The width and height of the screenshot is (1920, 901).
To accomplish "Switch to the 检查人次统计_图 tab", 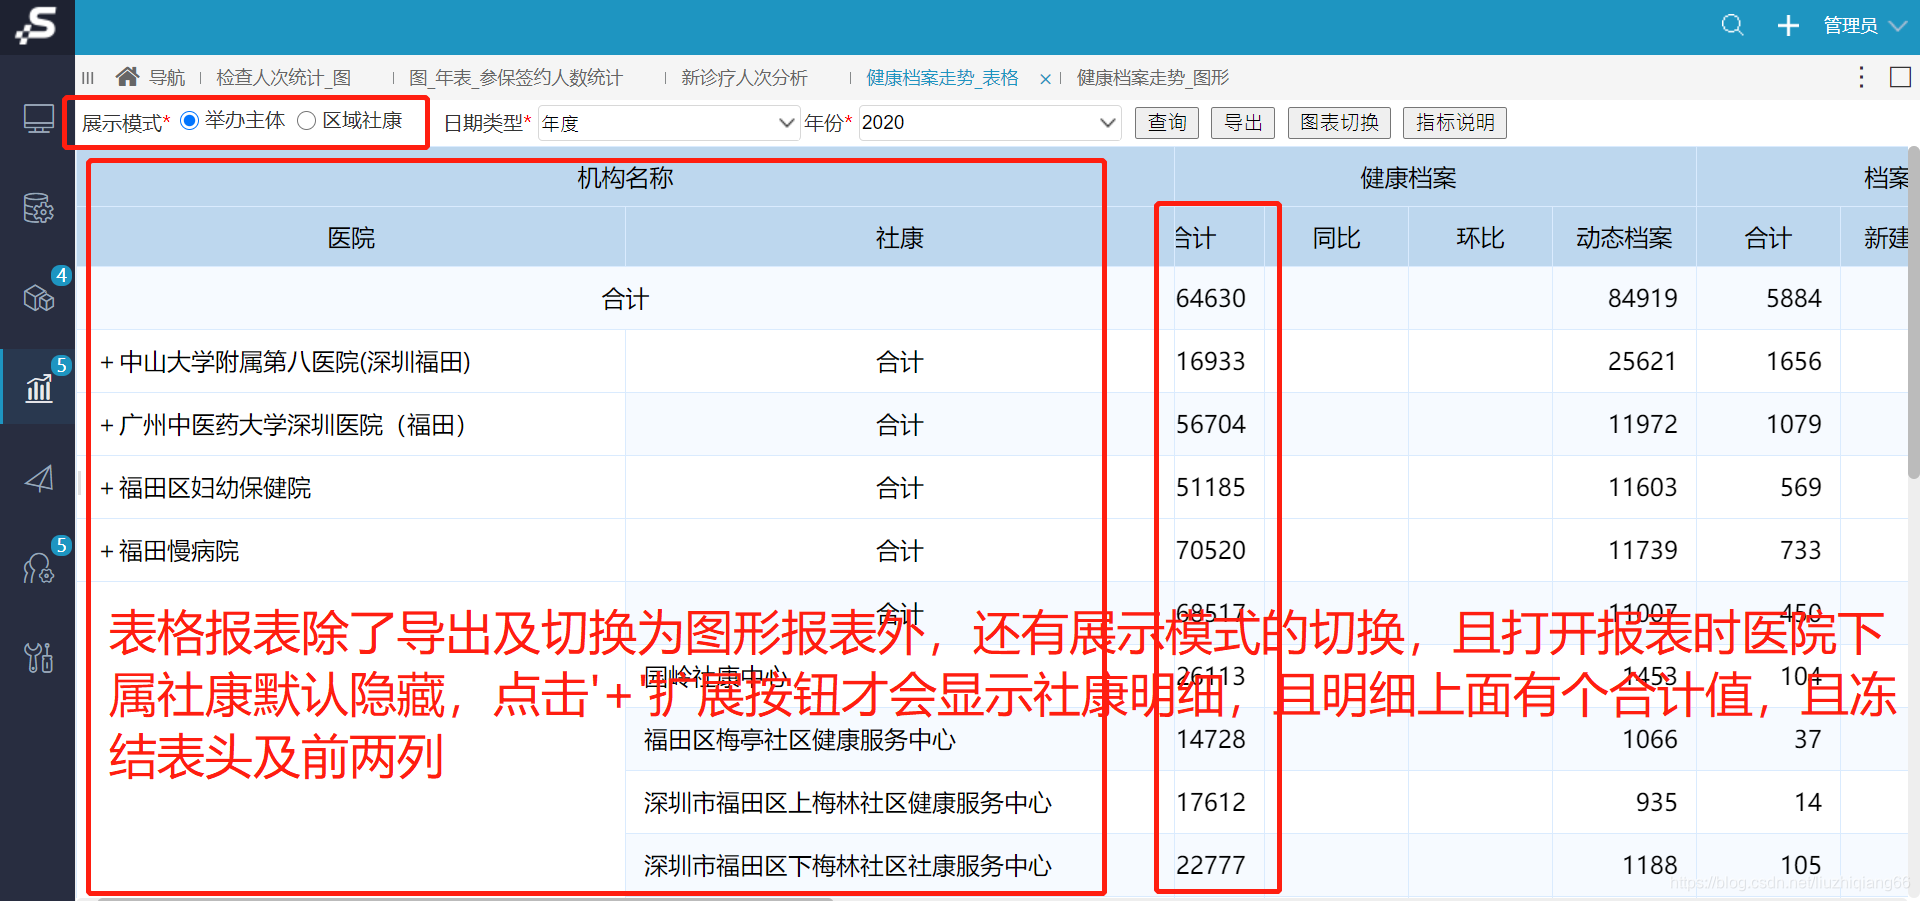I will point(283,78).
